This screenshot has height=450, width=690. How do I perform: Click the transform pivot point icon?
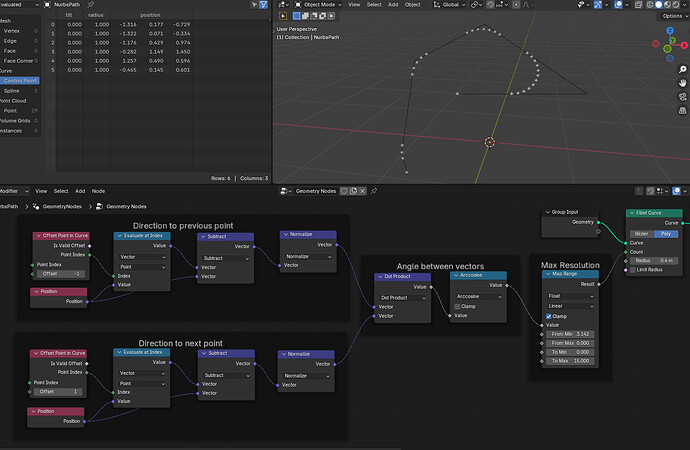click(476, 4)
